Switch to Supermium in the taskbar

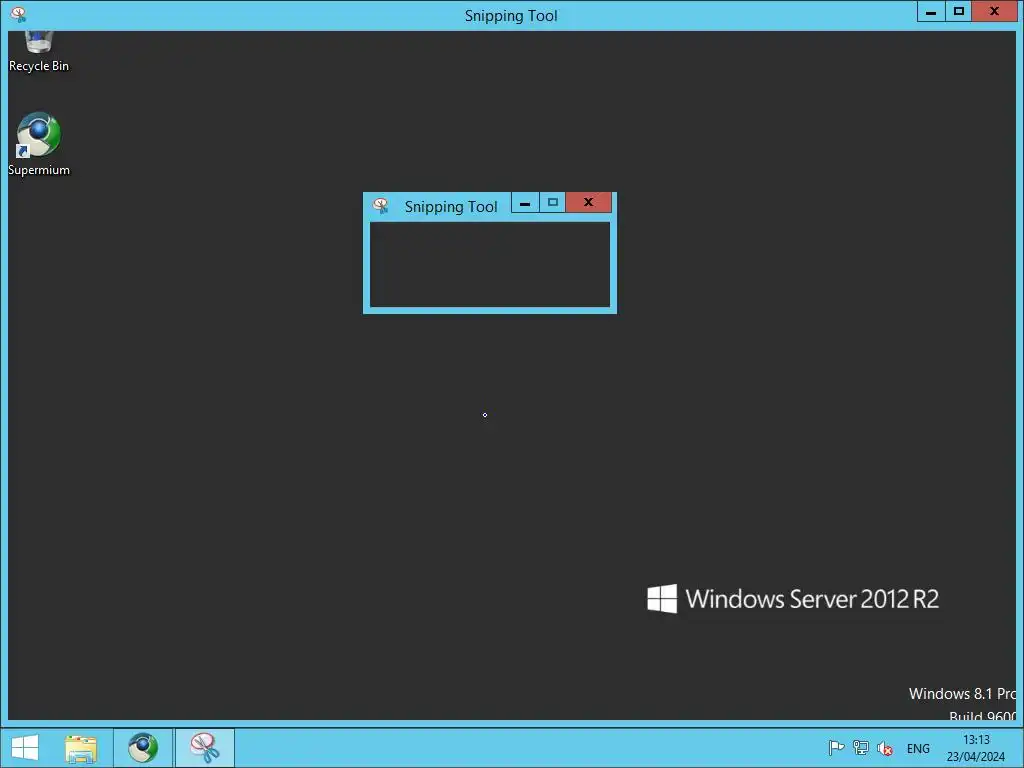coord(143,748)
